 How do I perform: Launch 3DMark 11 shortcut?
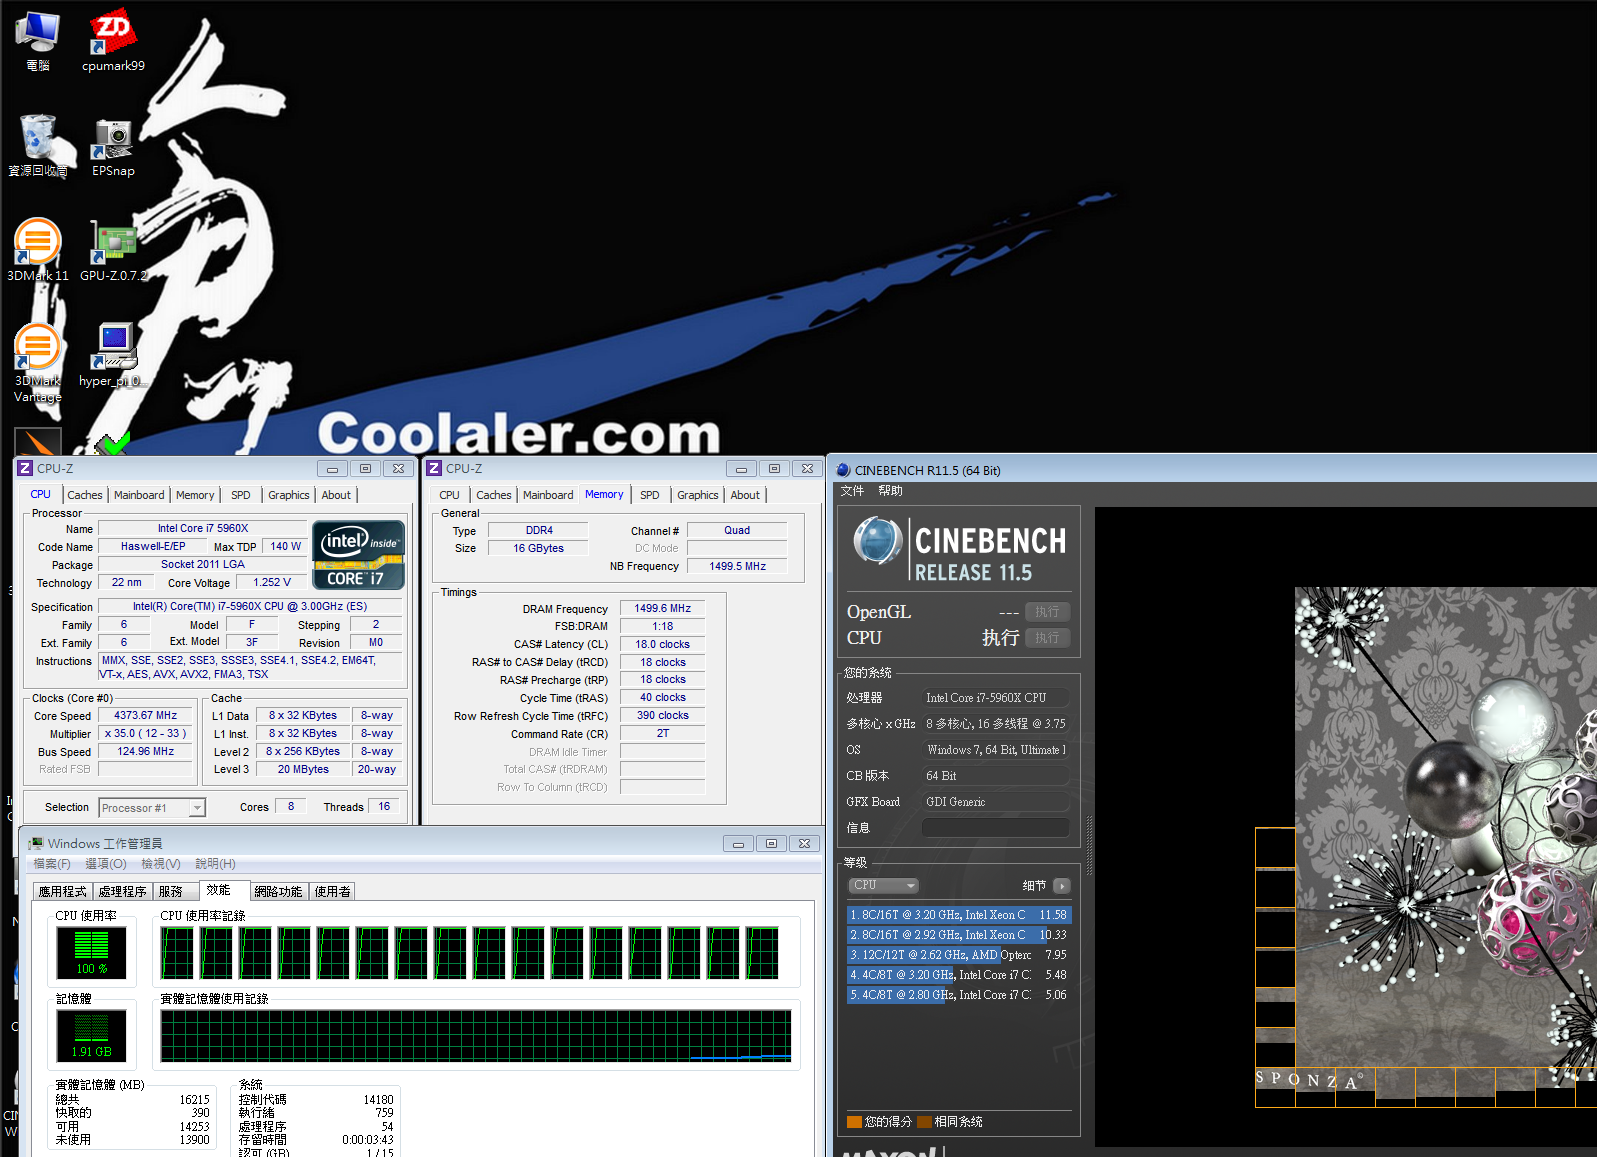(x=38, y=250)
